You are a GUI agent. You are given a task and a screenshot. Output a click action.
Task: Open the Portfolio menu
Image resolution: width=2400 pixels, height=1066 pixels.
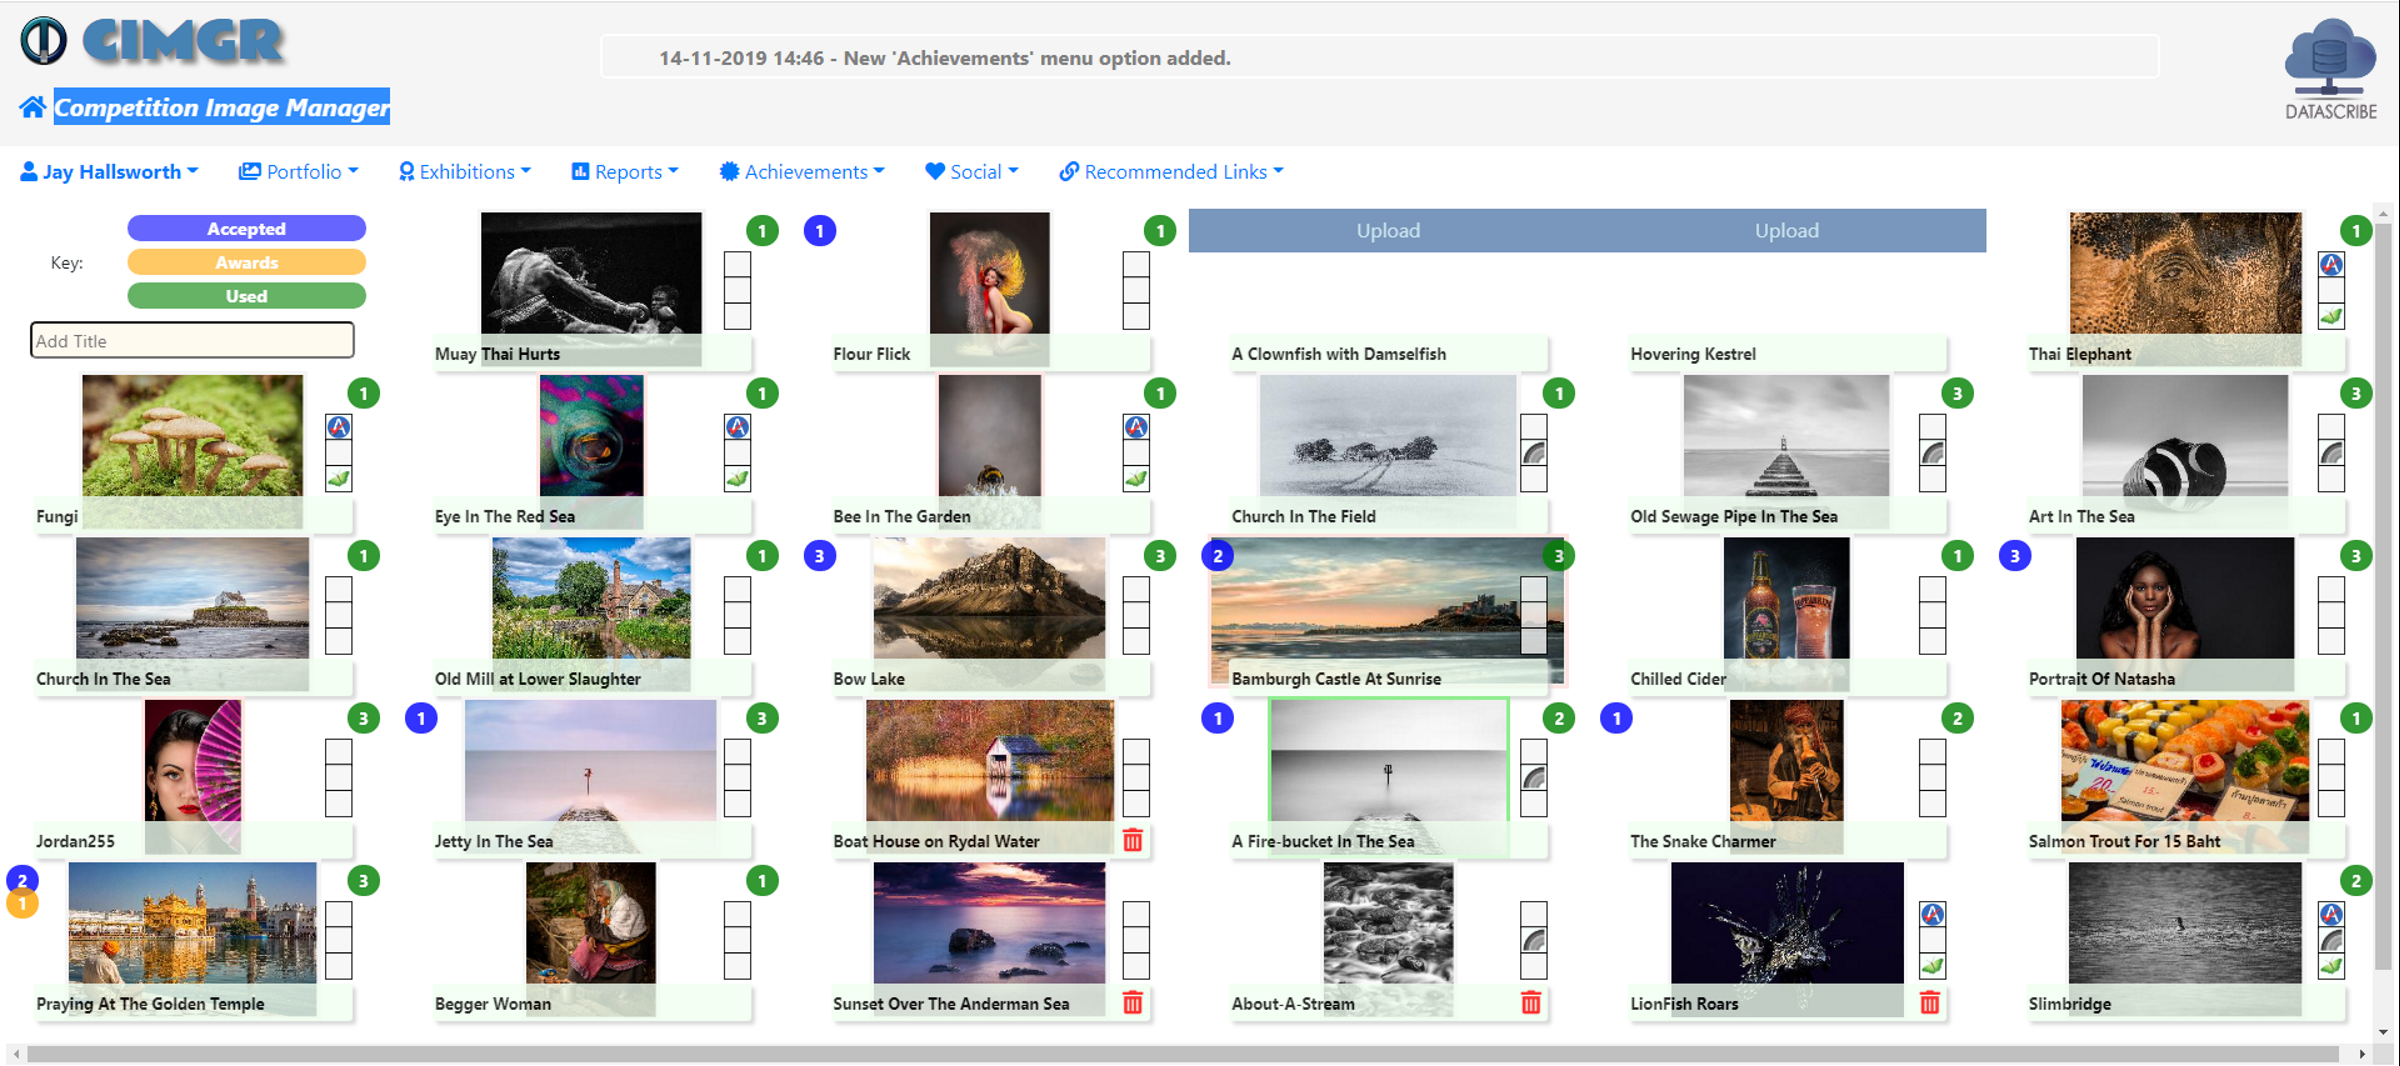pyautogui.click(x=298, y=172)
